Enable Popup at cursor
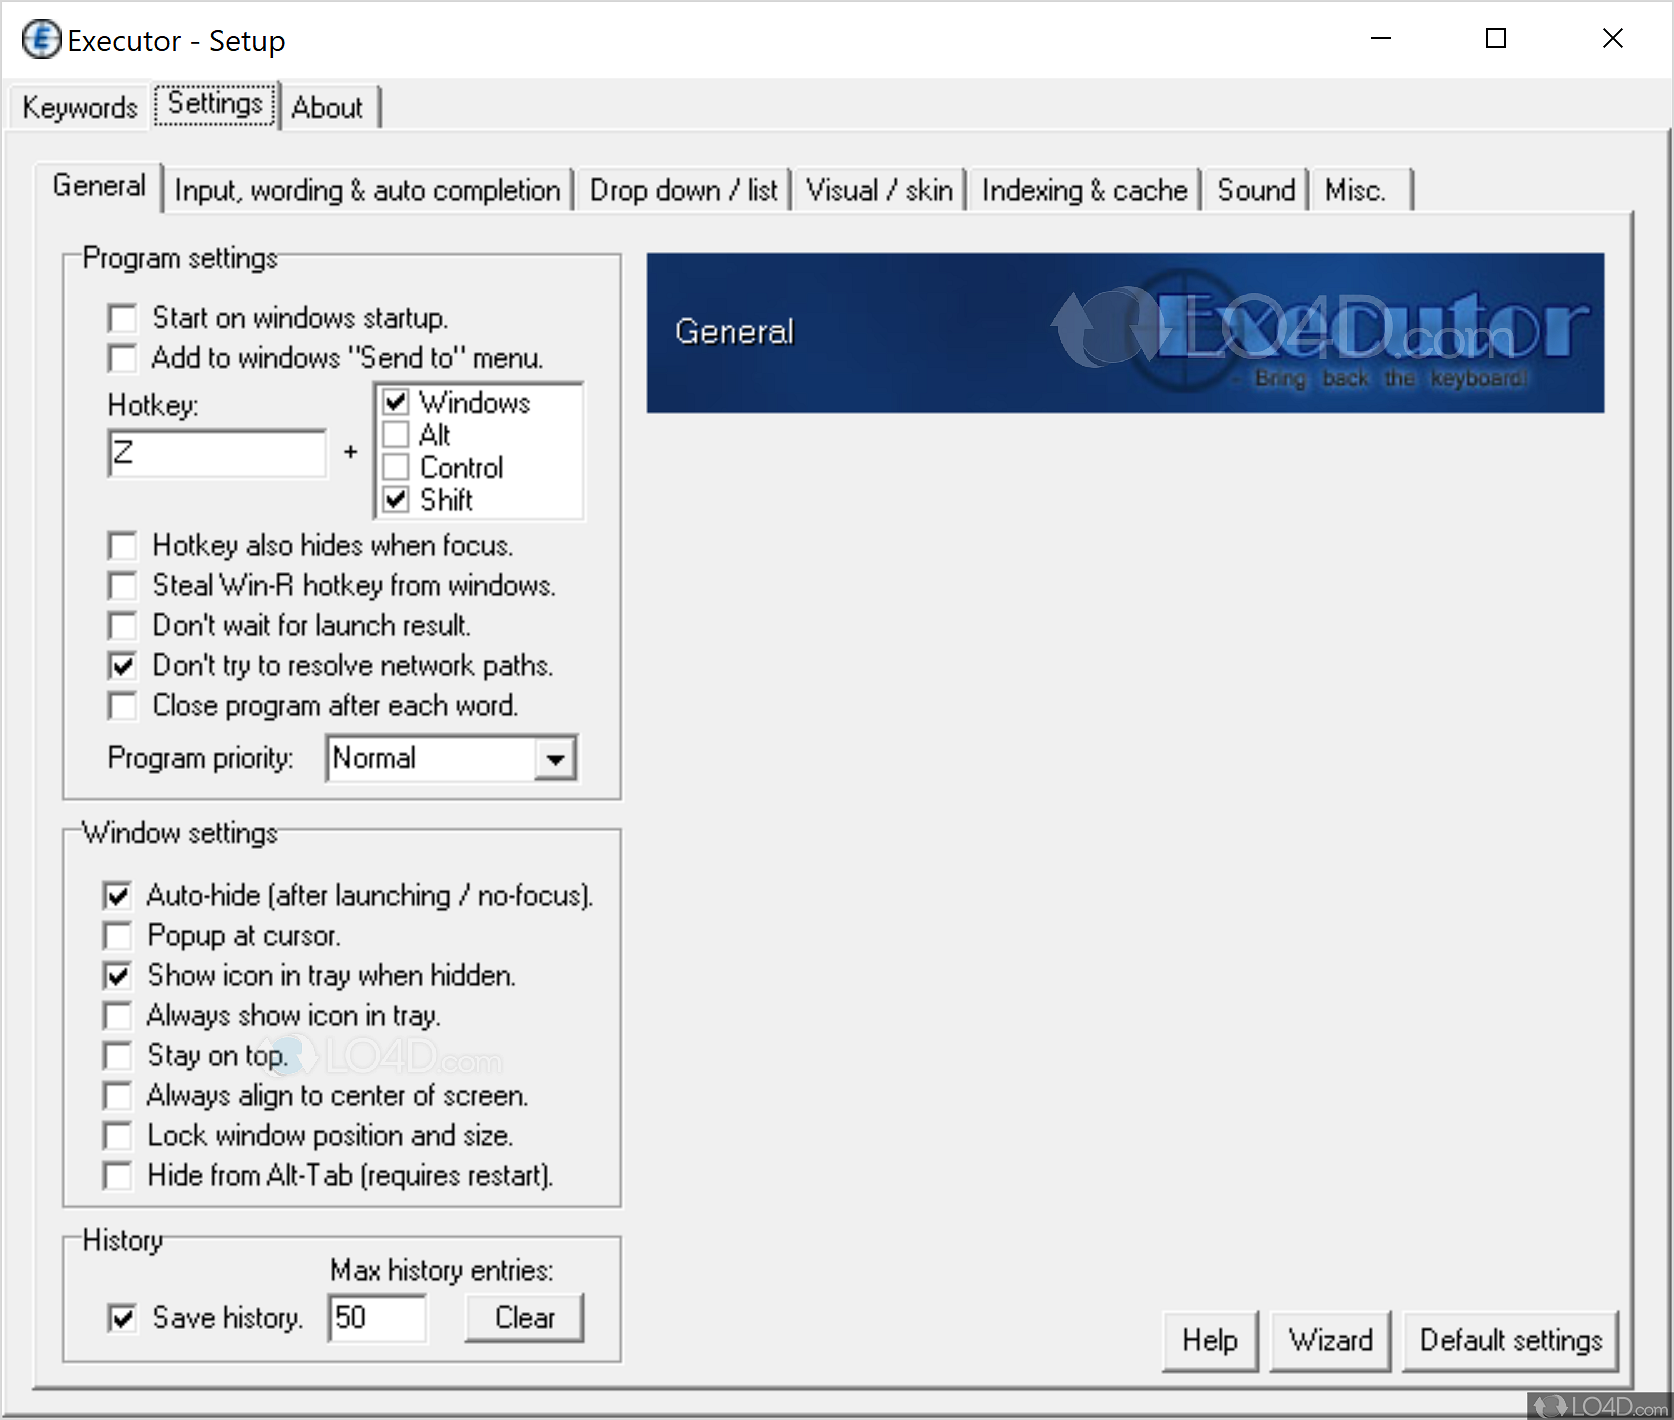The height and width of the screenshot is (1420, 1674). click(x=117, y=935)
